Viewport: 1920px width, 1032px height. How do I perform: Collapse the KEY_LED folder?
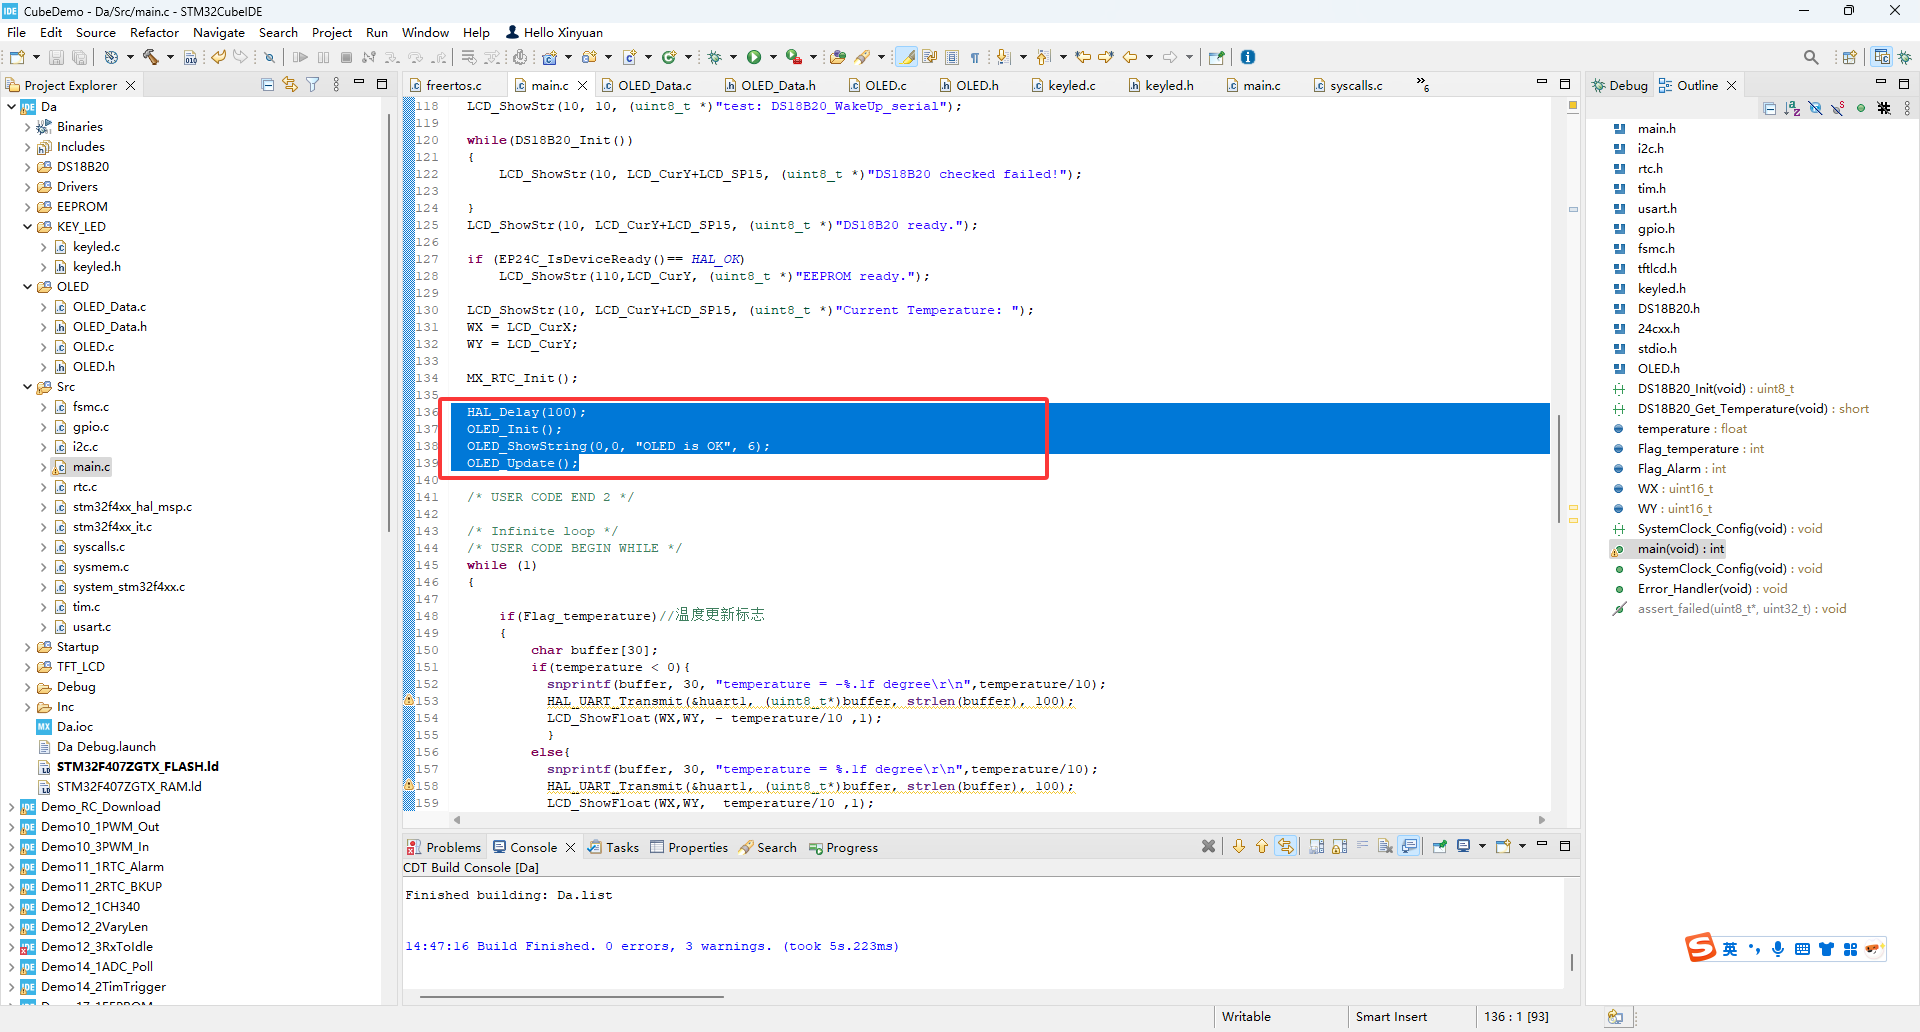(x=27, y=227)
